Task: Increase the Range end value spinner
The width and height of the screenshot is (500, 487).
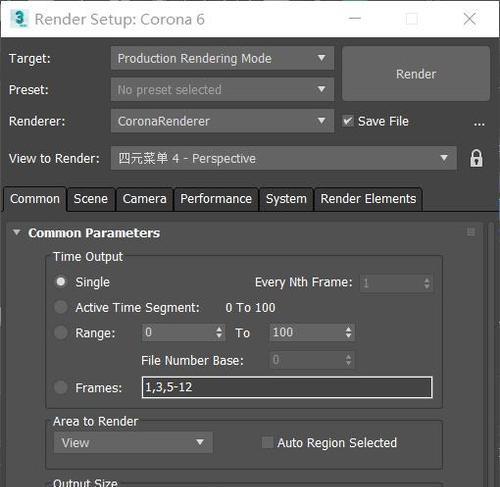Action: pyautogui.click(x=349, y=329)
